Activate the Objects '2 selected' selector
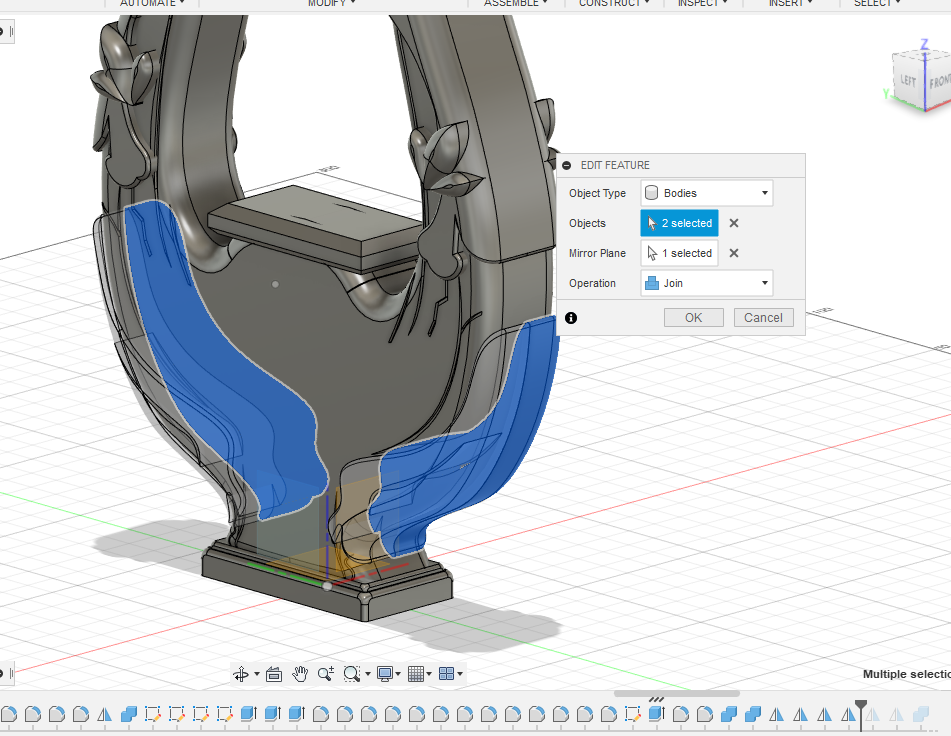This screenshot has height=736, width=951. pos(679,224)
